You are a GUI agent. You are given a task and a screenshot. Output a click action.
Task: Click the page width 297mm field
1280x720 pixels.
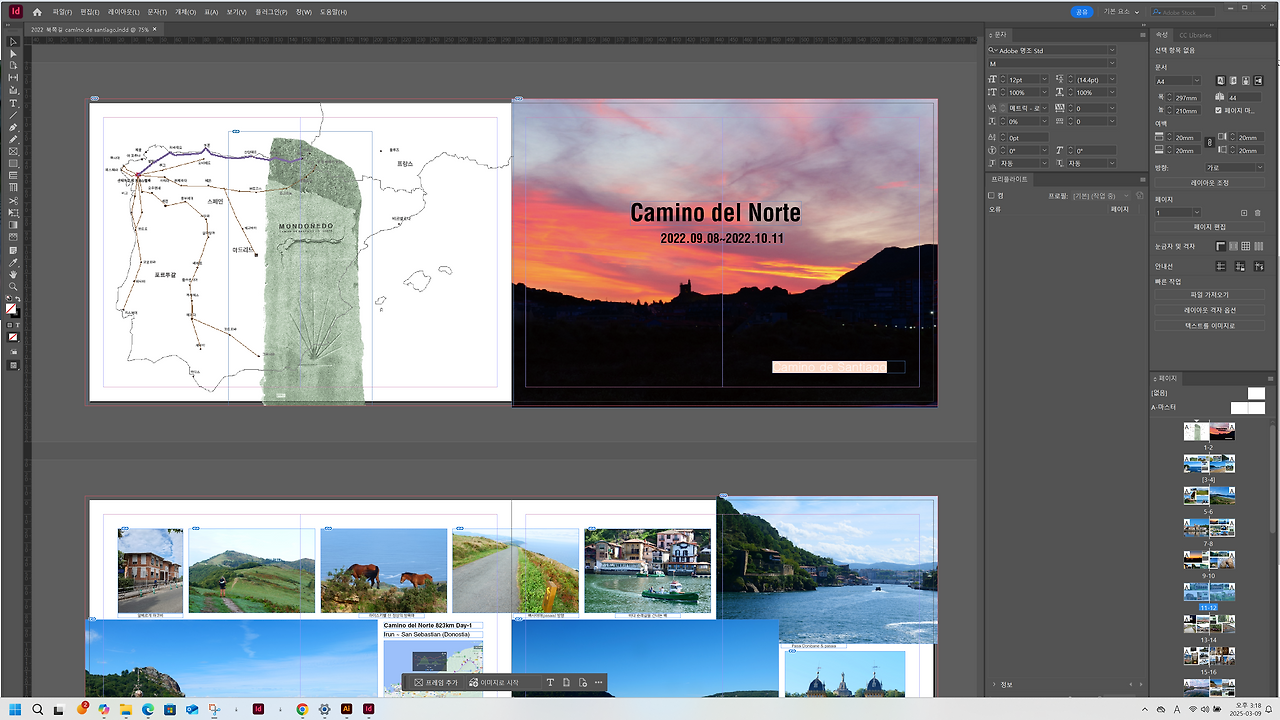1188,98
